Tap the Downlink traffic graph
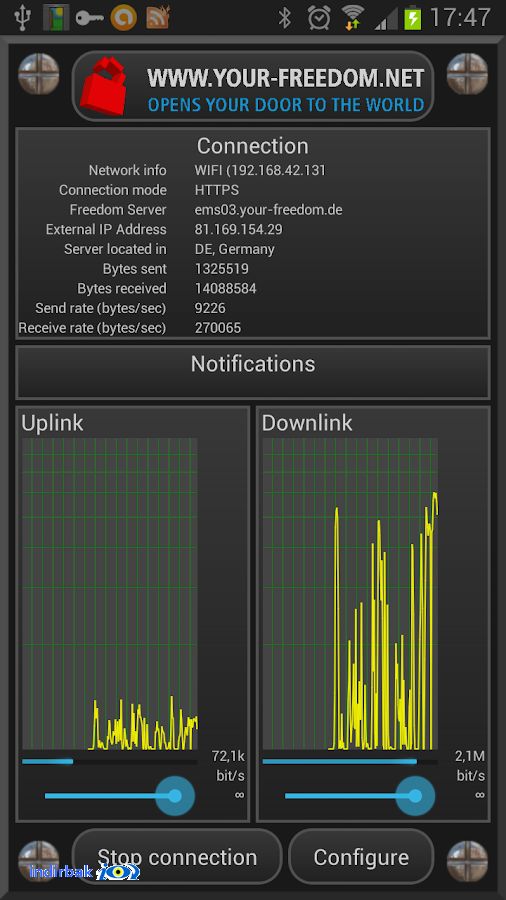The width and height of the screenshot is (506, 900). [x=350, y=593]
